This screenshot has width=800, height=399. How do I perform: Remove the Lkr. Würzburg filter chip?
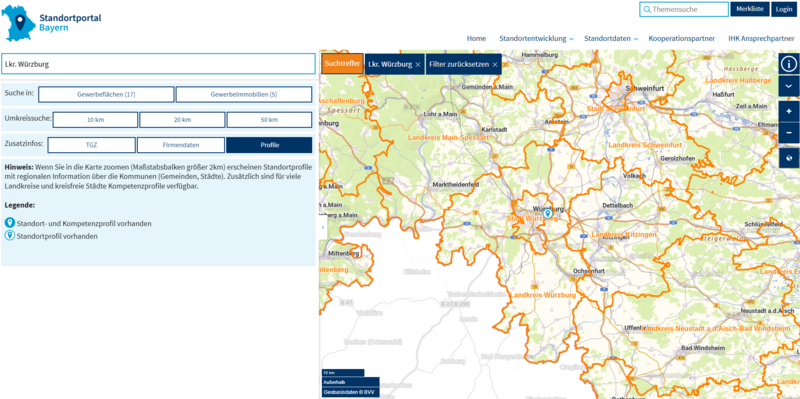point(418,65)
